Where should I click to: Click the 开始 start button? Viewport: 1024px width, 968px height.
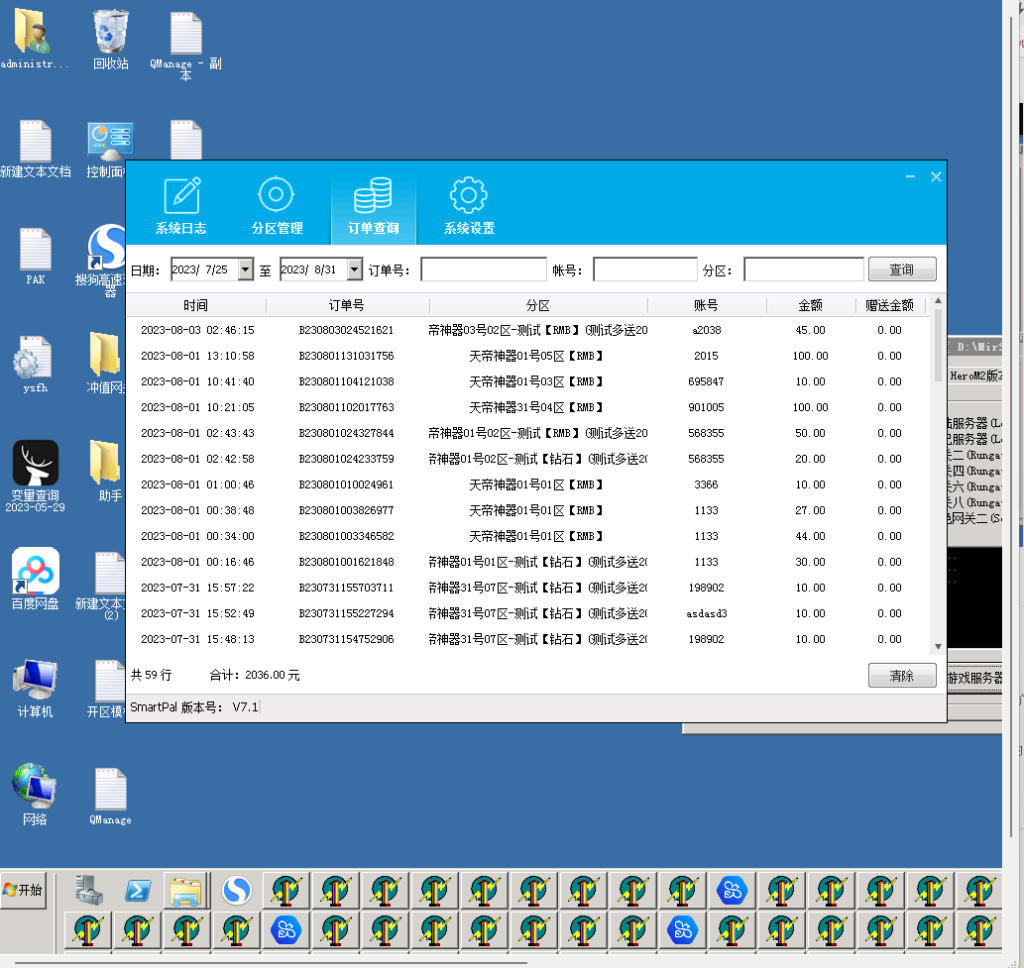[24, 890]
